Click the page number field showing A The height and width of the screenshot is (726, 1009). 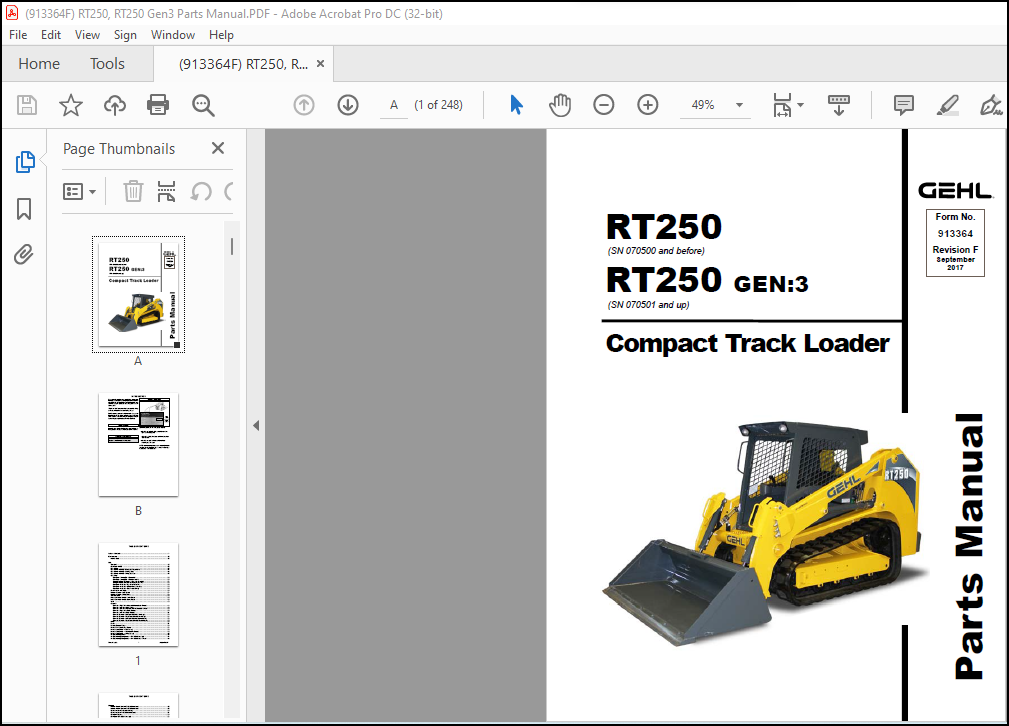[x=394, y=105]
